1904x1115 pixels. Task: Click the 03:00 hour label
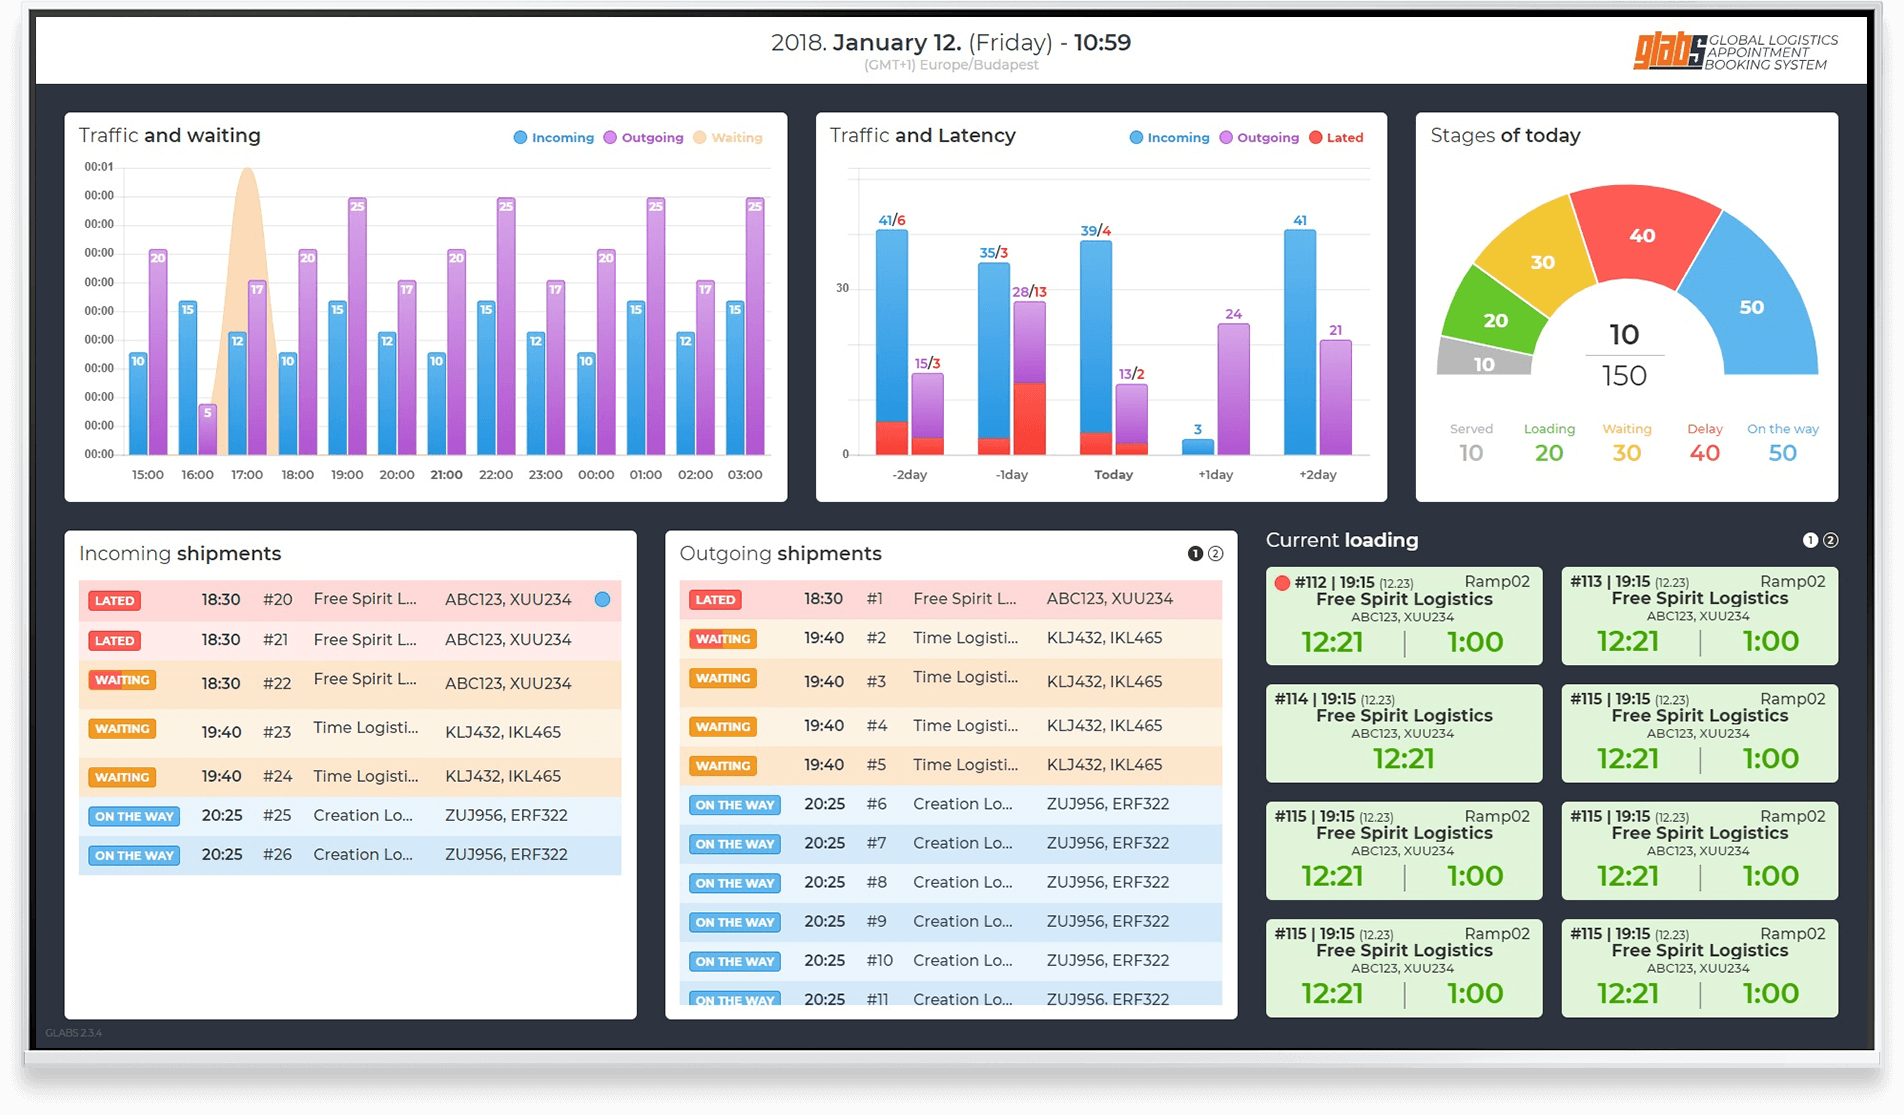[744, 475]
